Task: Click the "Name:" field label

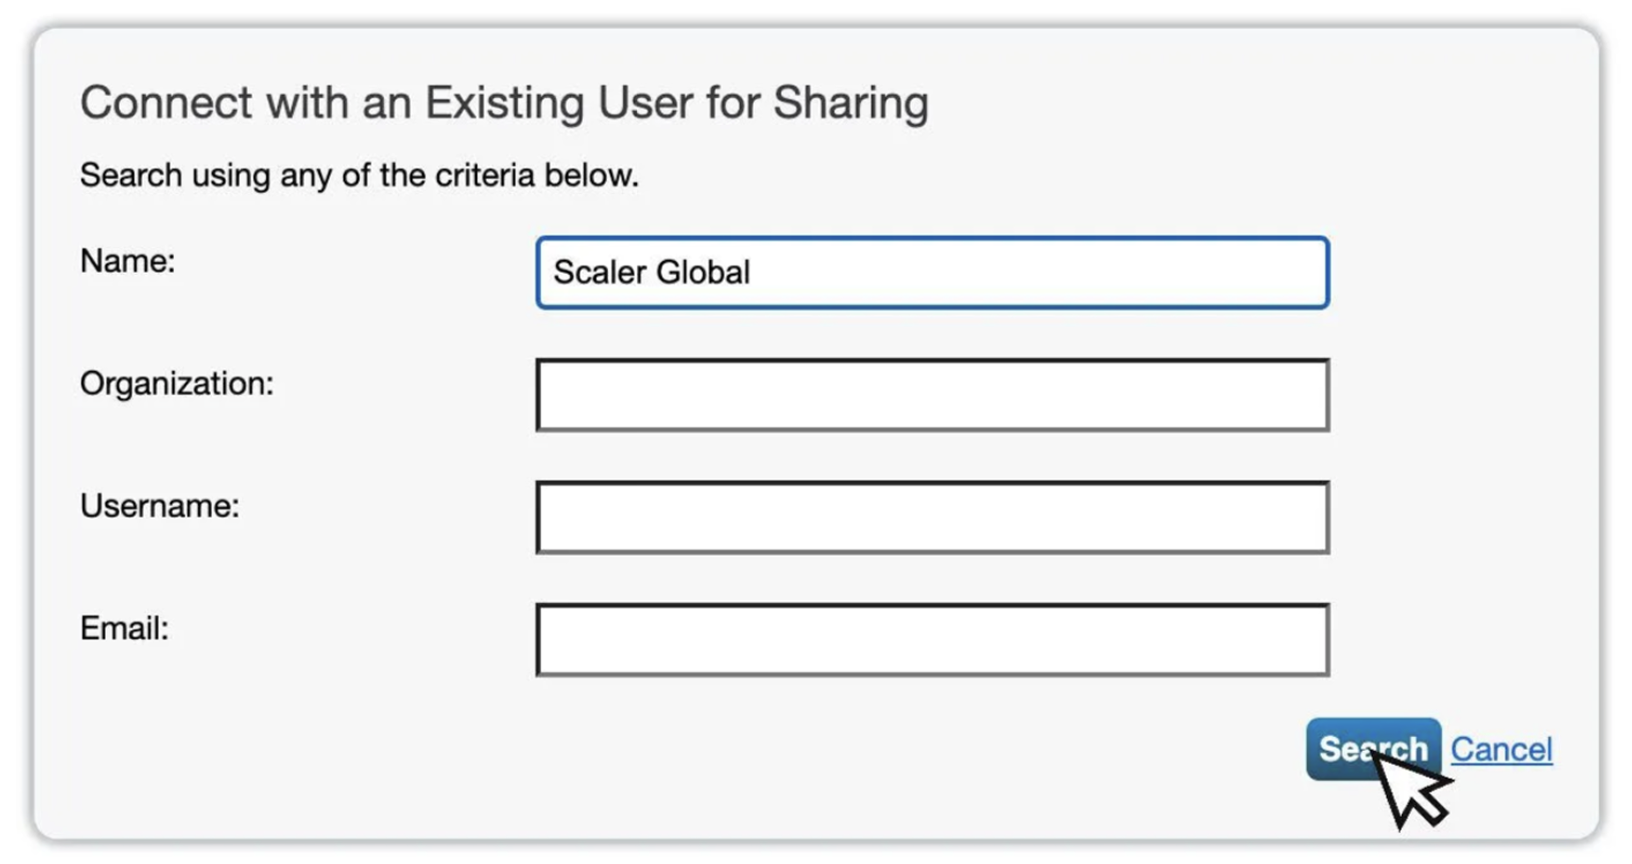Action: [127, 261]
